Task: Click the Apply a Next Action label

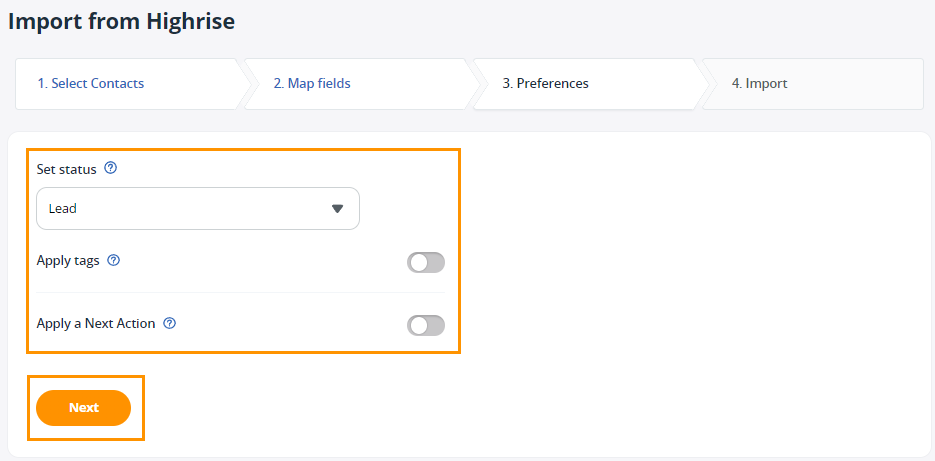Action: point(96,323)
